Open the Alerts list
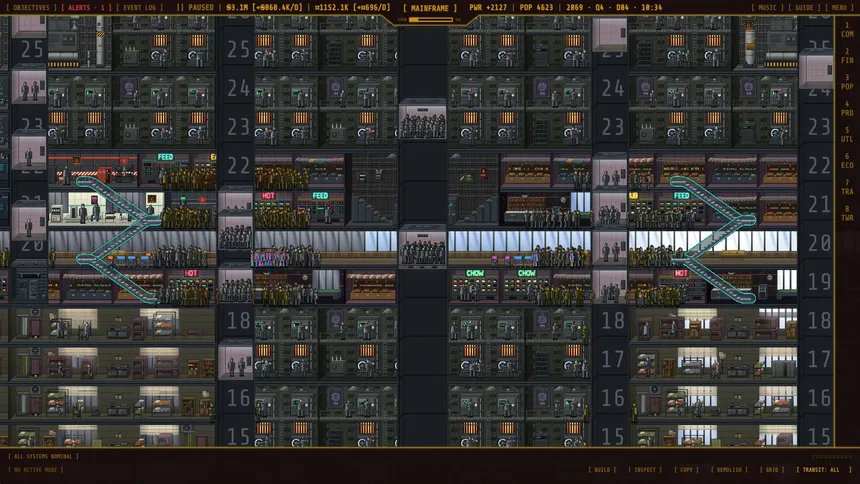Image resolution: width=860 pixels, height=484 pixels. (87, 8)
